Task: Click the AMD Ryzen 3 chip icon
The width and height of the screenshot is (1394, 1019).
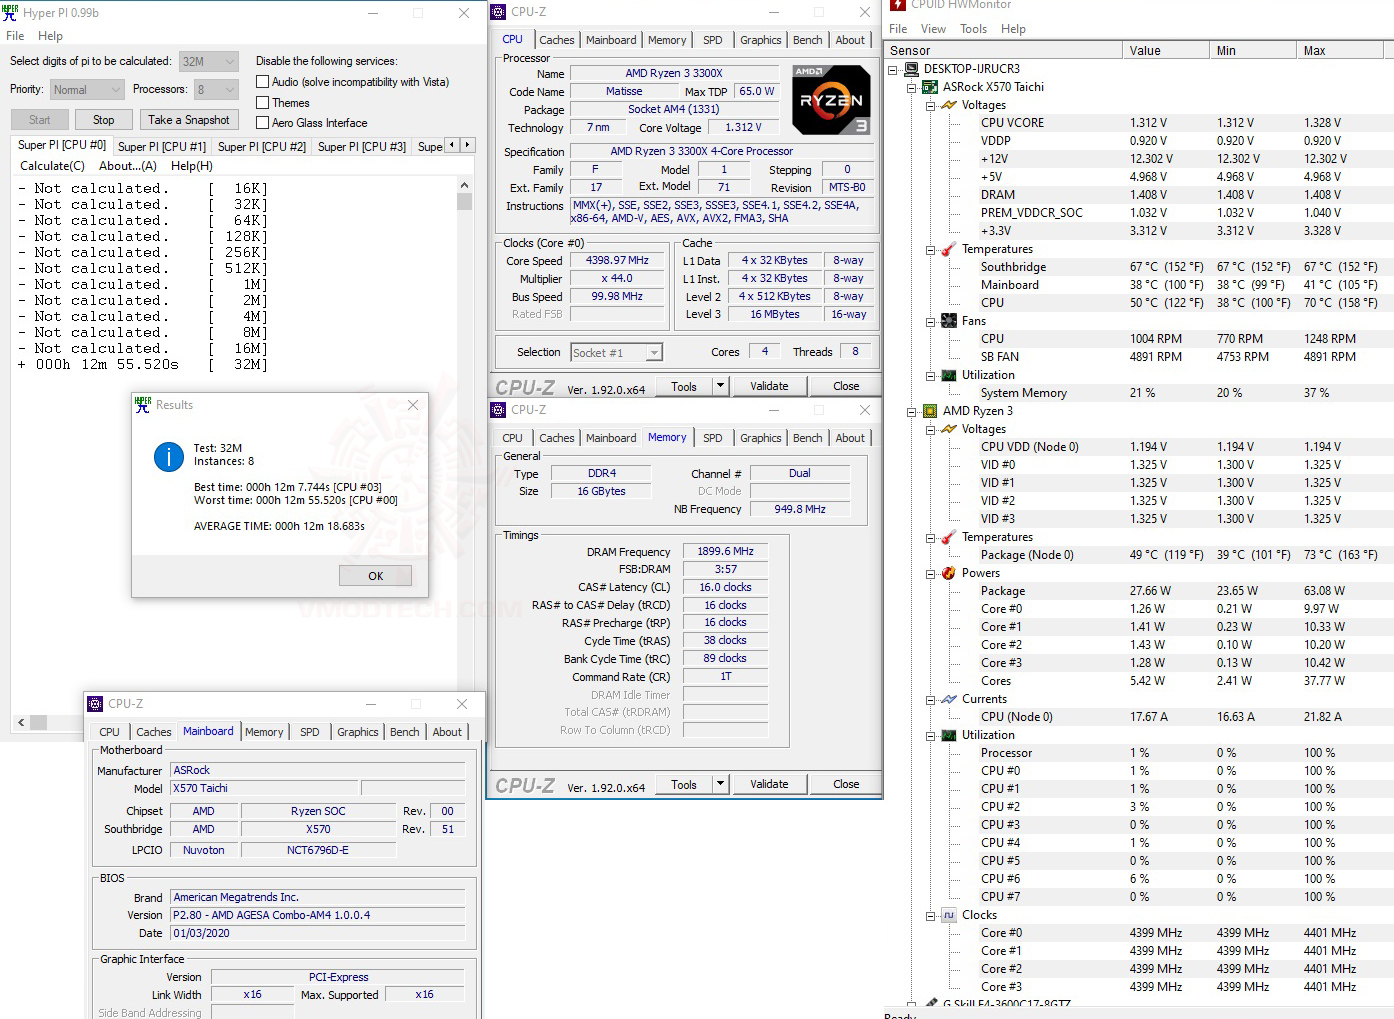Action: point(930,411)
